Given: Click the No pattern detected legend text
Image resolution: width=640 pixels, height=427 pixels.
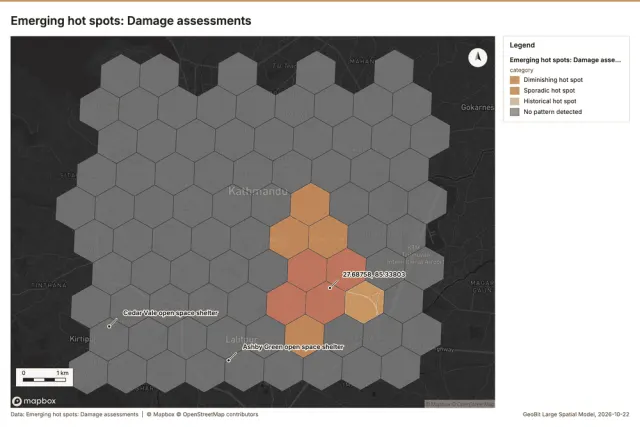Looking at the screenshot, I should click(x=553, y=112).
